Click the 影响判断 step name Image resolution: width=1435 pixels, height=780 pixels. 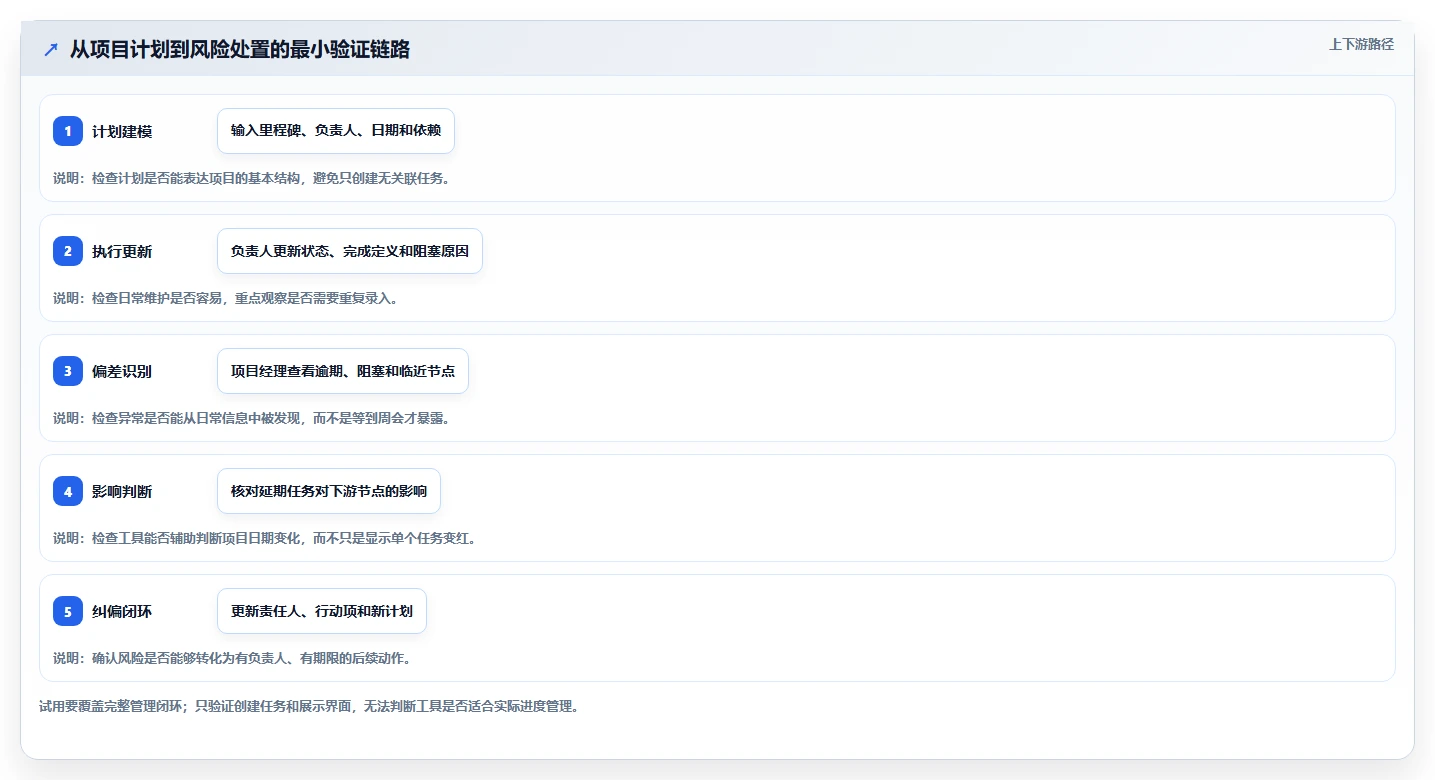click(122, 491)
